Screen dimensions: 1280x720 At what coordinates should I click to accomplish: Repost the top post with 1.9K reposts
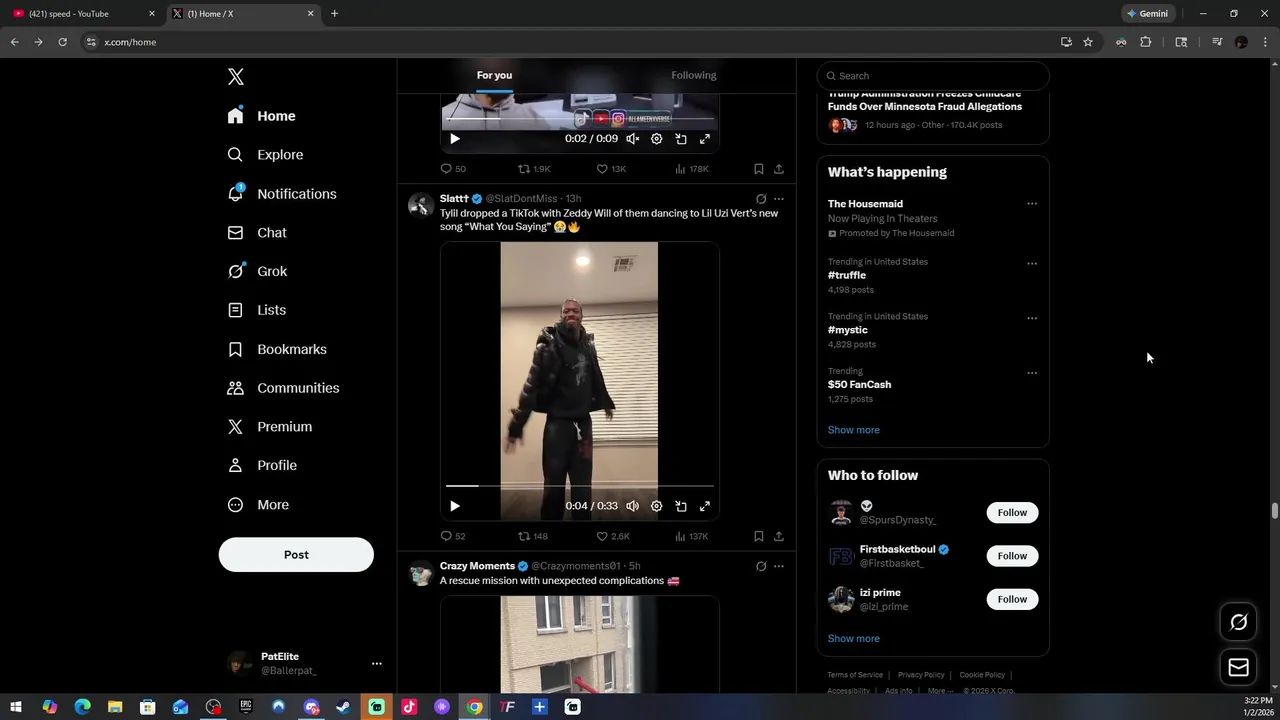(x=534, y=169)
